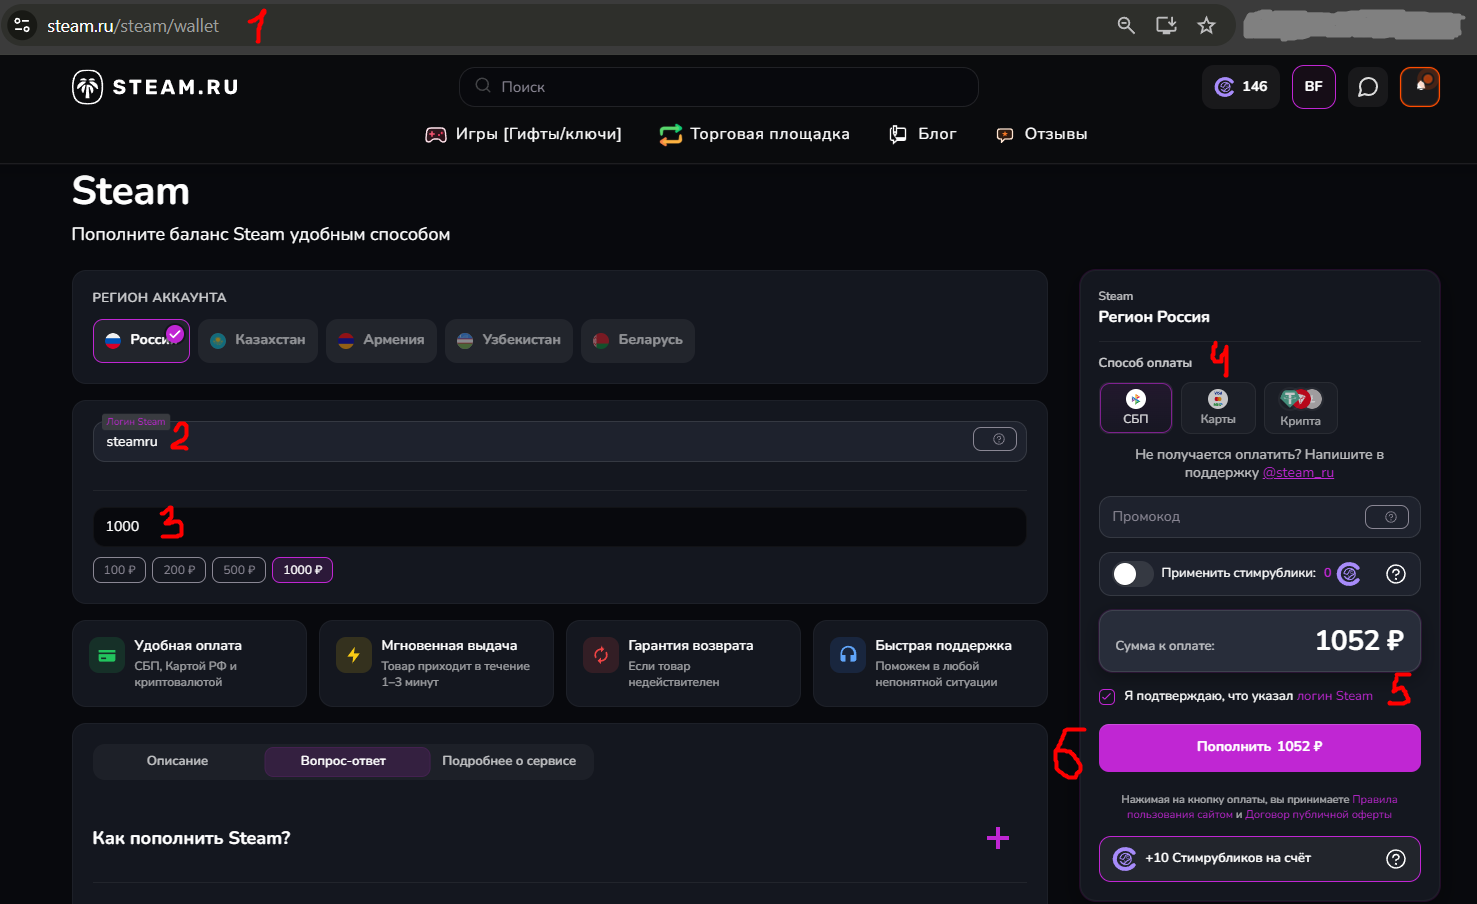Select Узбекистан account region
Image resolution: width=1477 pixels, height=904 pixels.
[509, 340]
